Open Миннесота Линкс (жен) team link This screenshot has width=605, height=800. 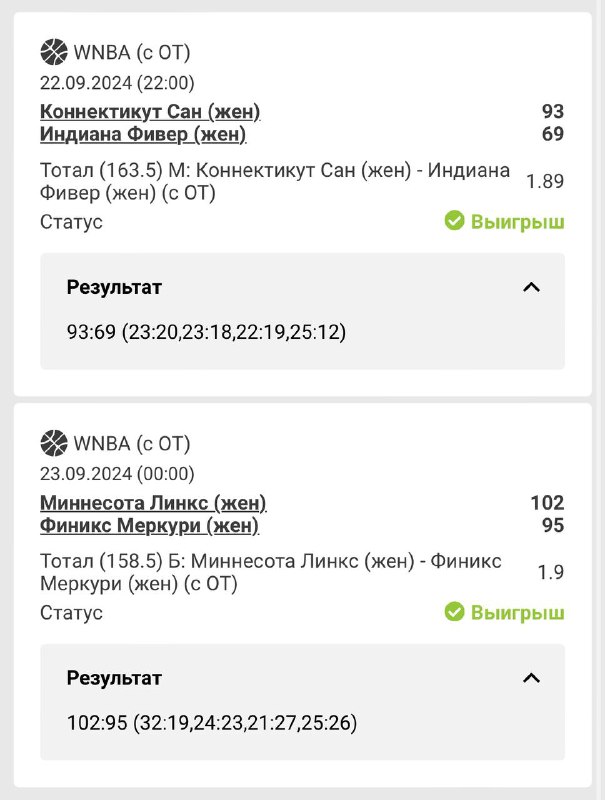pyautogui.click(x=153, y=502)
